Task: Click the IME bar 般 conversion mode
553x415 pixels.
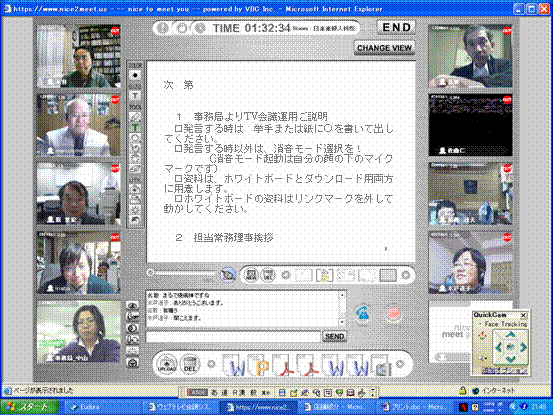Action: (x=253, y=392)
